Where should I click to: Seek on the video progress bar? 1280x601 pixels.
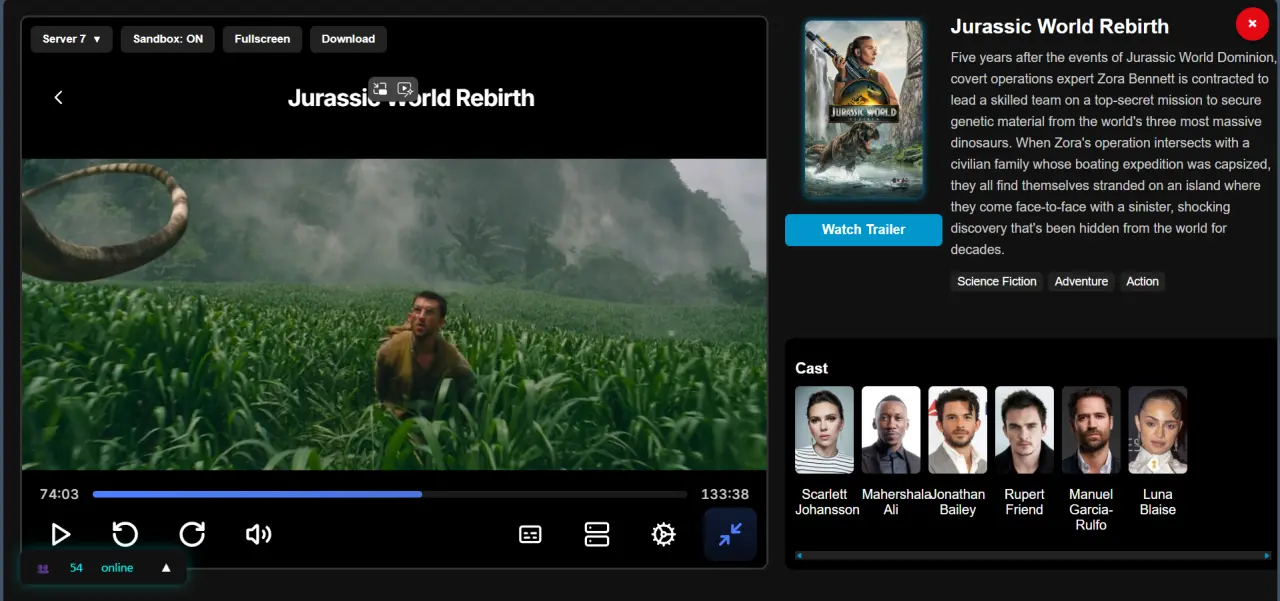click(390, 494)
